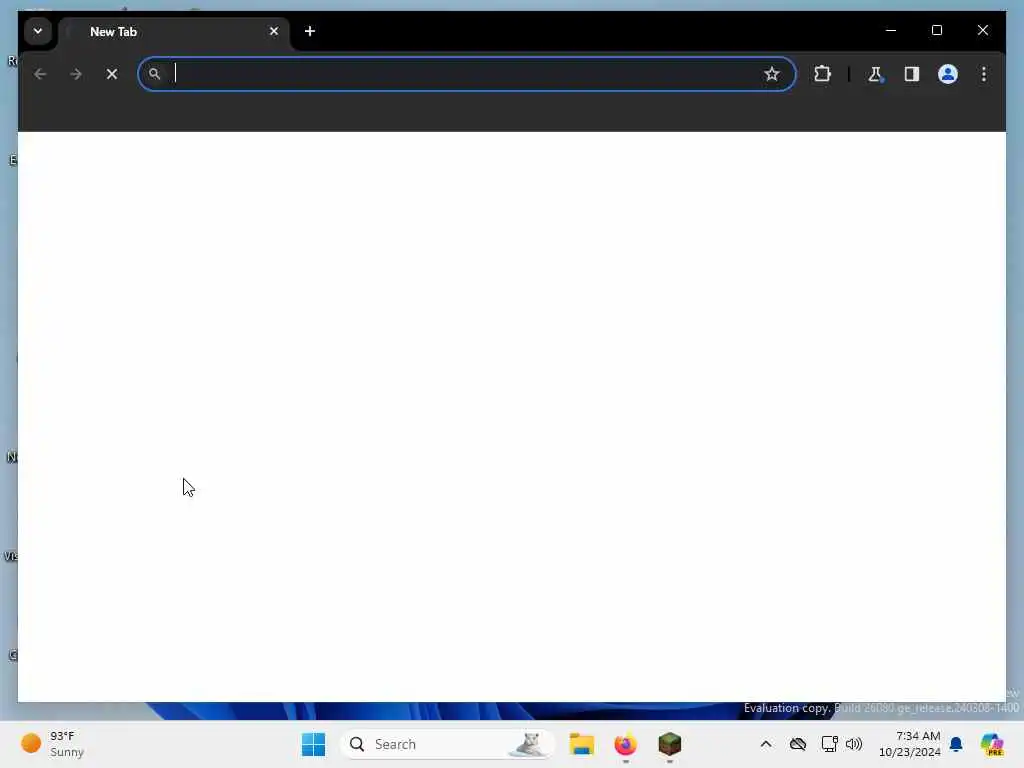Viewport: 1024px width, 768px height.
Task: Launch Copilot preview from taskbar
Action: (992, 744)
